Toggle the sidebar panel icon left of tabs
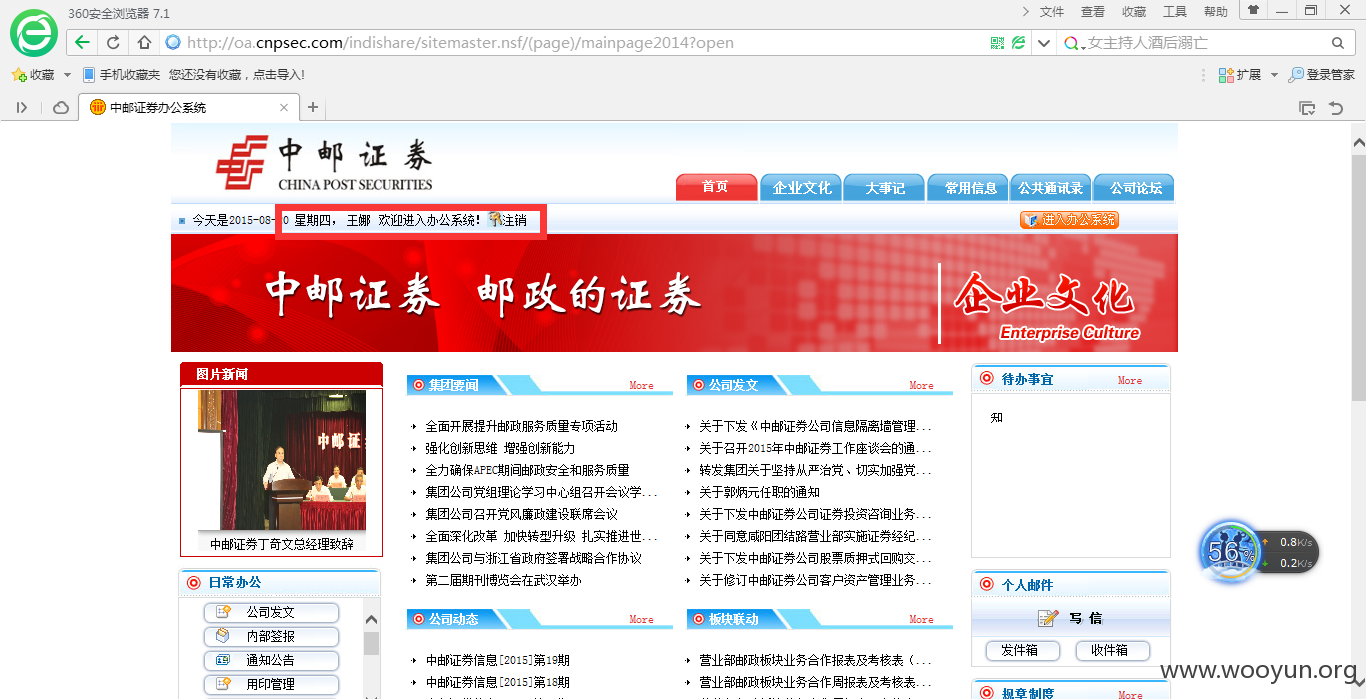The image size is (1366, 699). click(x=22, y=107)
